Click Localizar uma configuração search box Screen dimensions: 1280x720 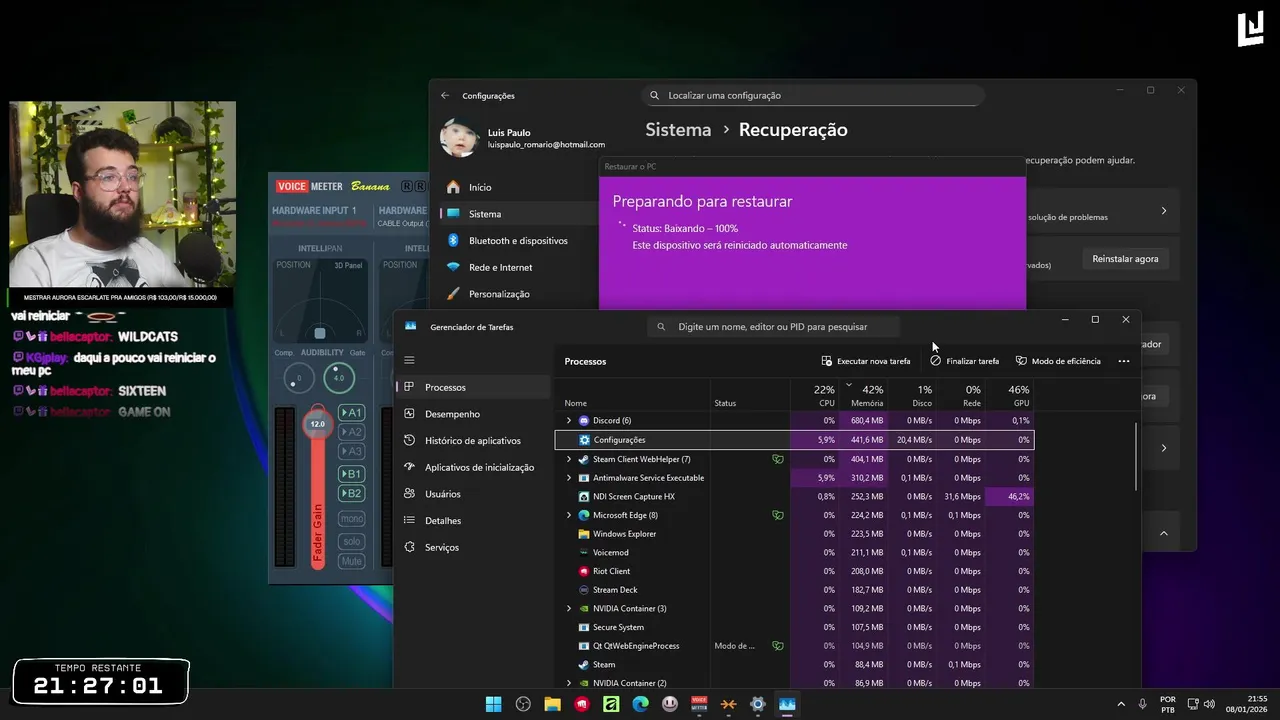click(812, 96)
